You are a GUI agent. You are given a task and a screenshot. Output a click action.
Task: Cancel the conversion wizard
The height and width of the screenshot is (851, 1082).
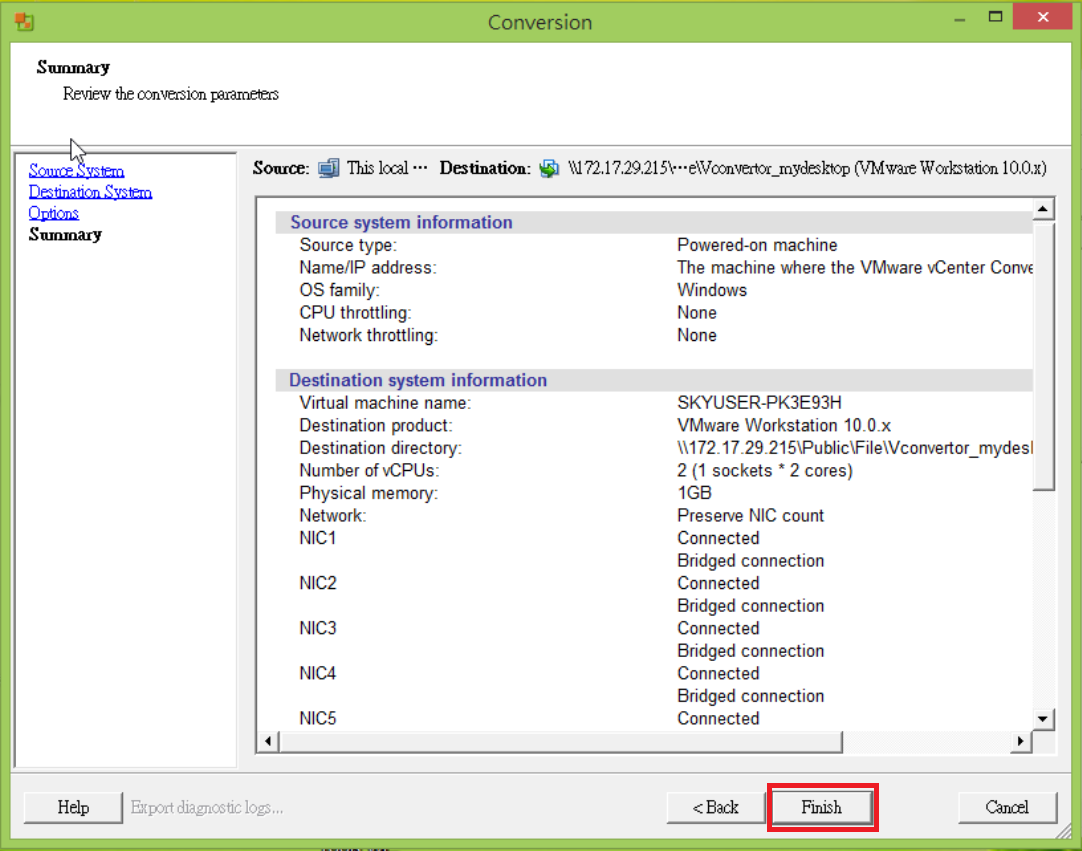(1007, 807)
